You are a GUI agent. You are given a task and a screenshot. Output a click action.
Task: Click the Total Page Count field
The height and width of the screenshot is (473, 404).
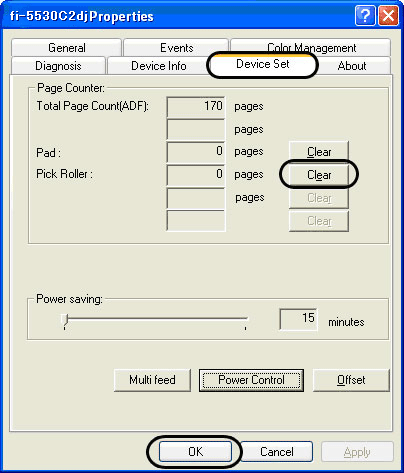tap(196, 107)
